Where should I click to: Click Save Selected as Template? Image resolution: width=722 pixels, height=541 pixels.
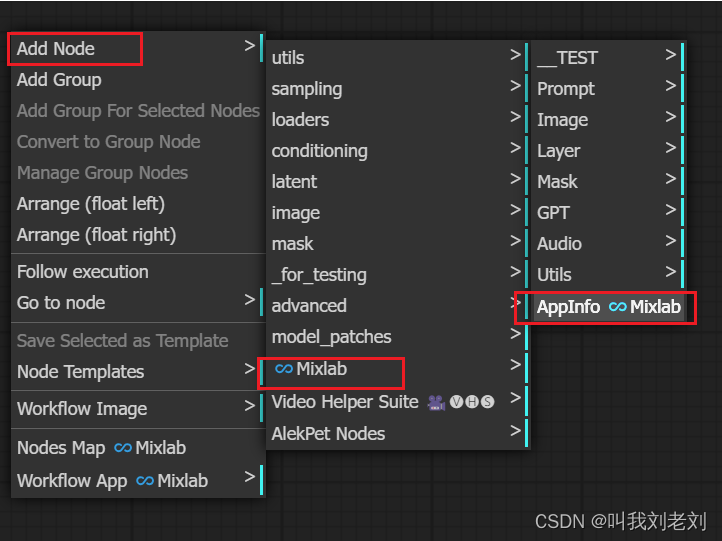[137, 341]
